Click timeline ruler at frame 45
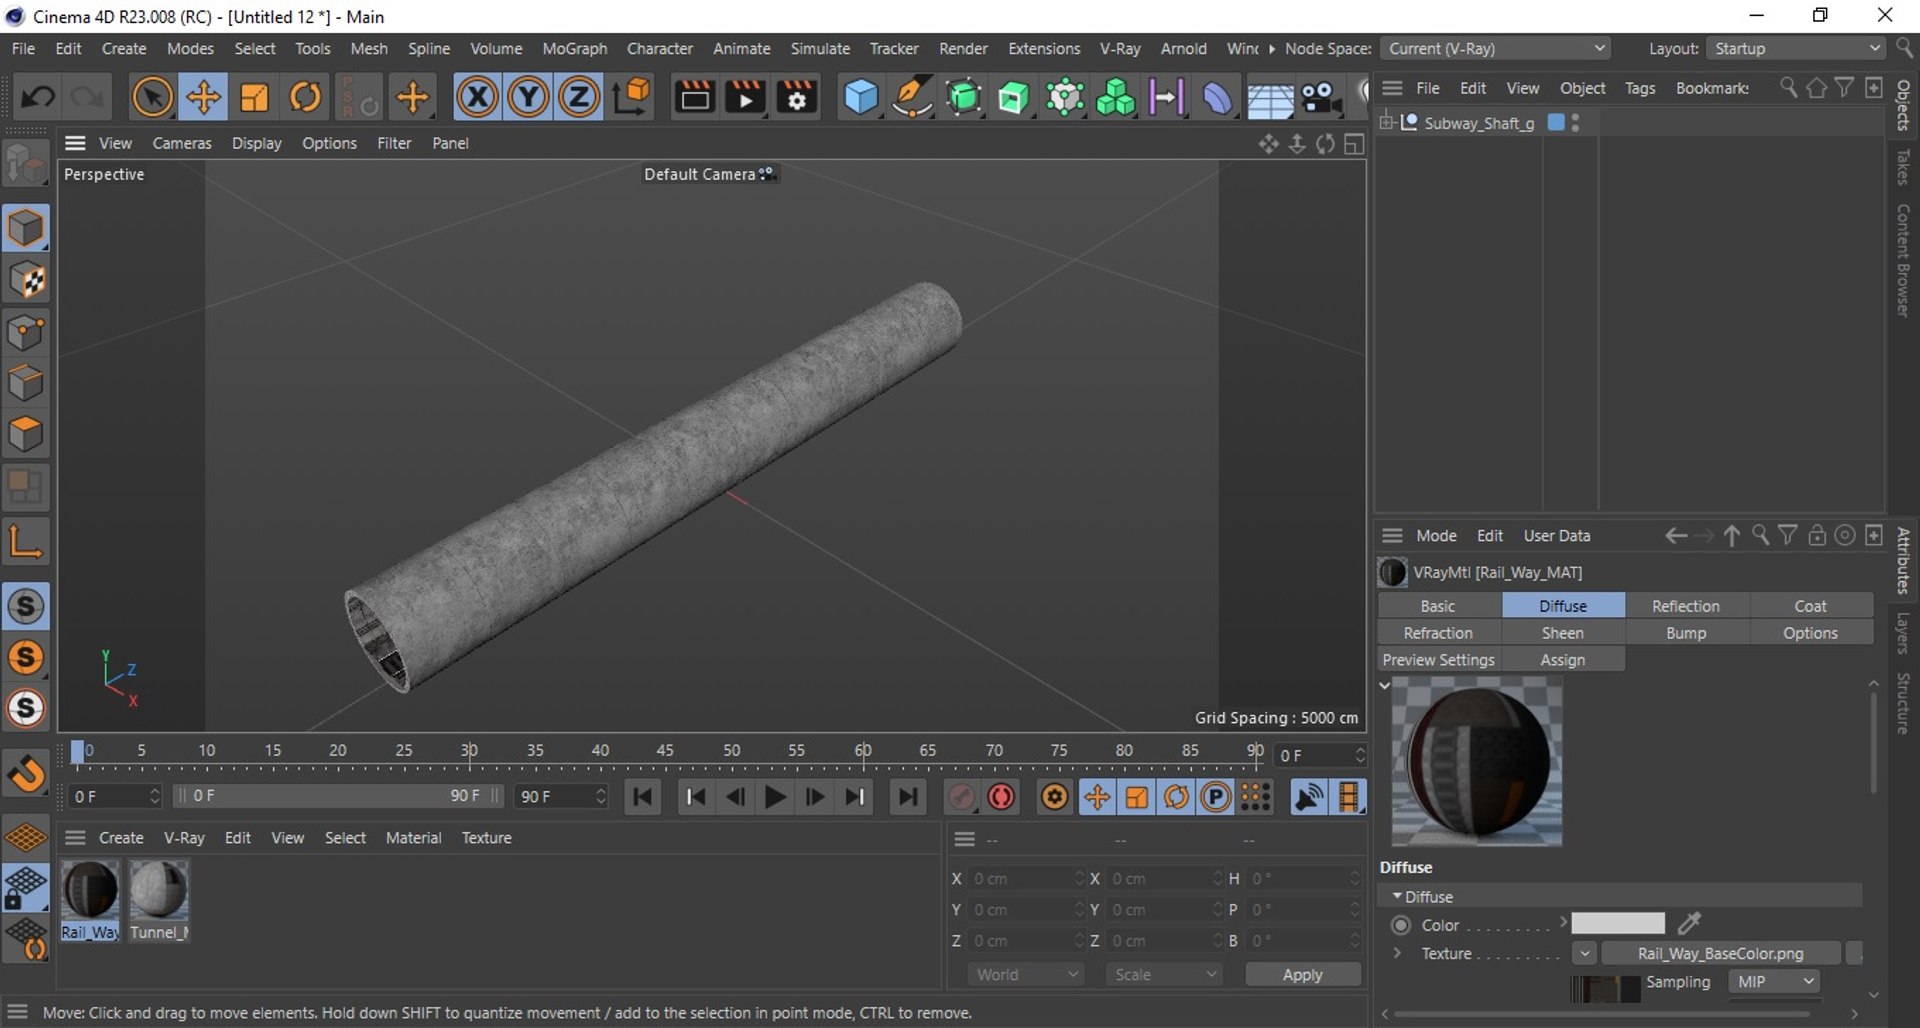1920x1028 pixels. click(x=665, y=751)
